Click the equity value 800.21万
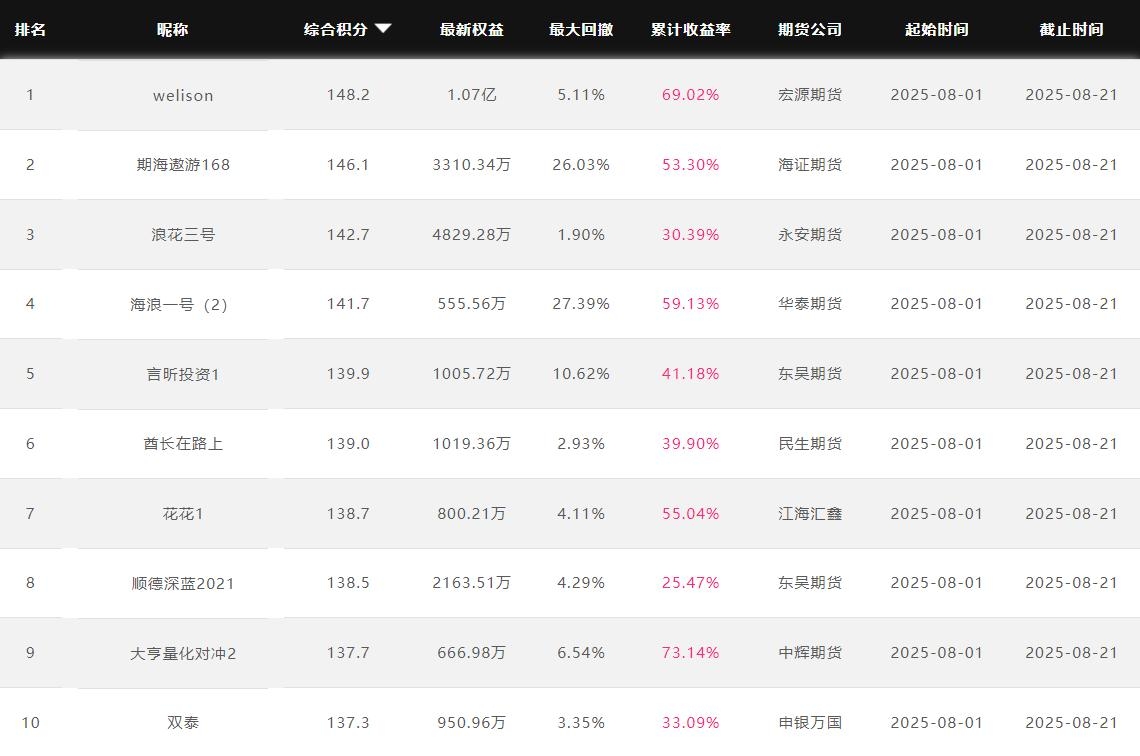The height and width of the screenshot is (756, 1140). pyautogui.click(x=472, y=513)
